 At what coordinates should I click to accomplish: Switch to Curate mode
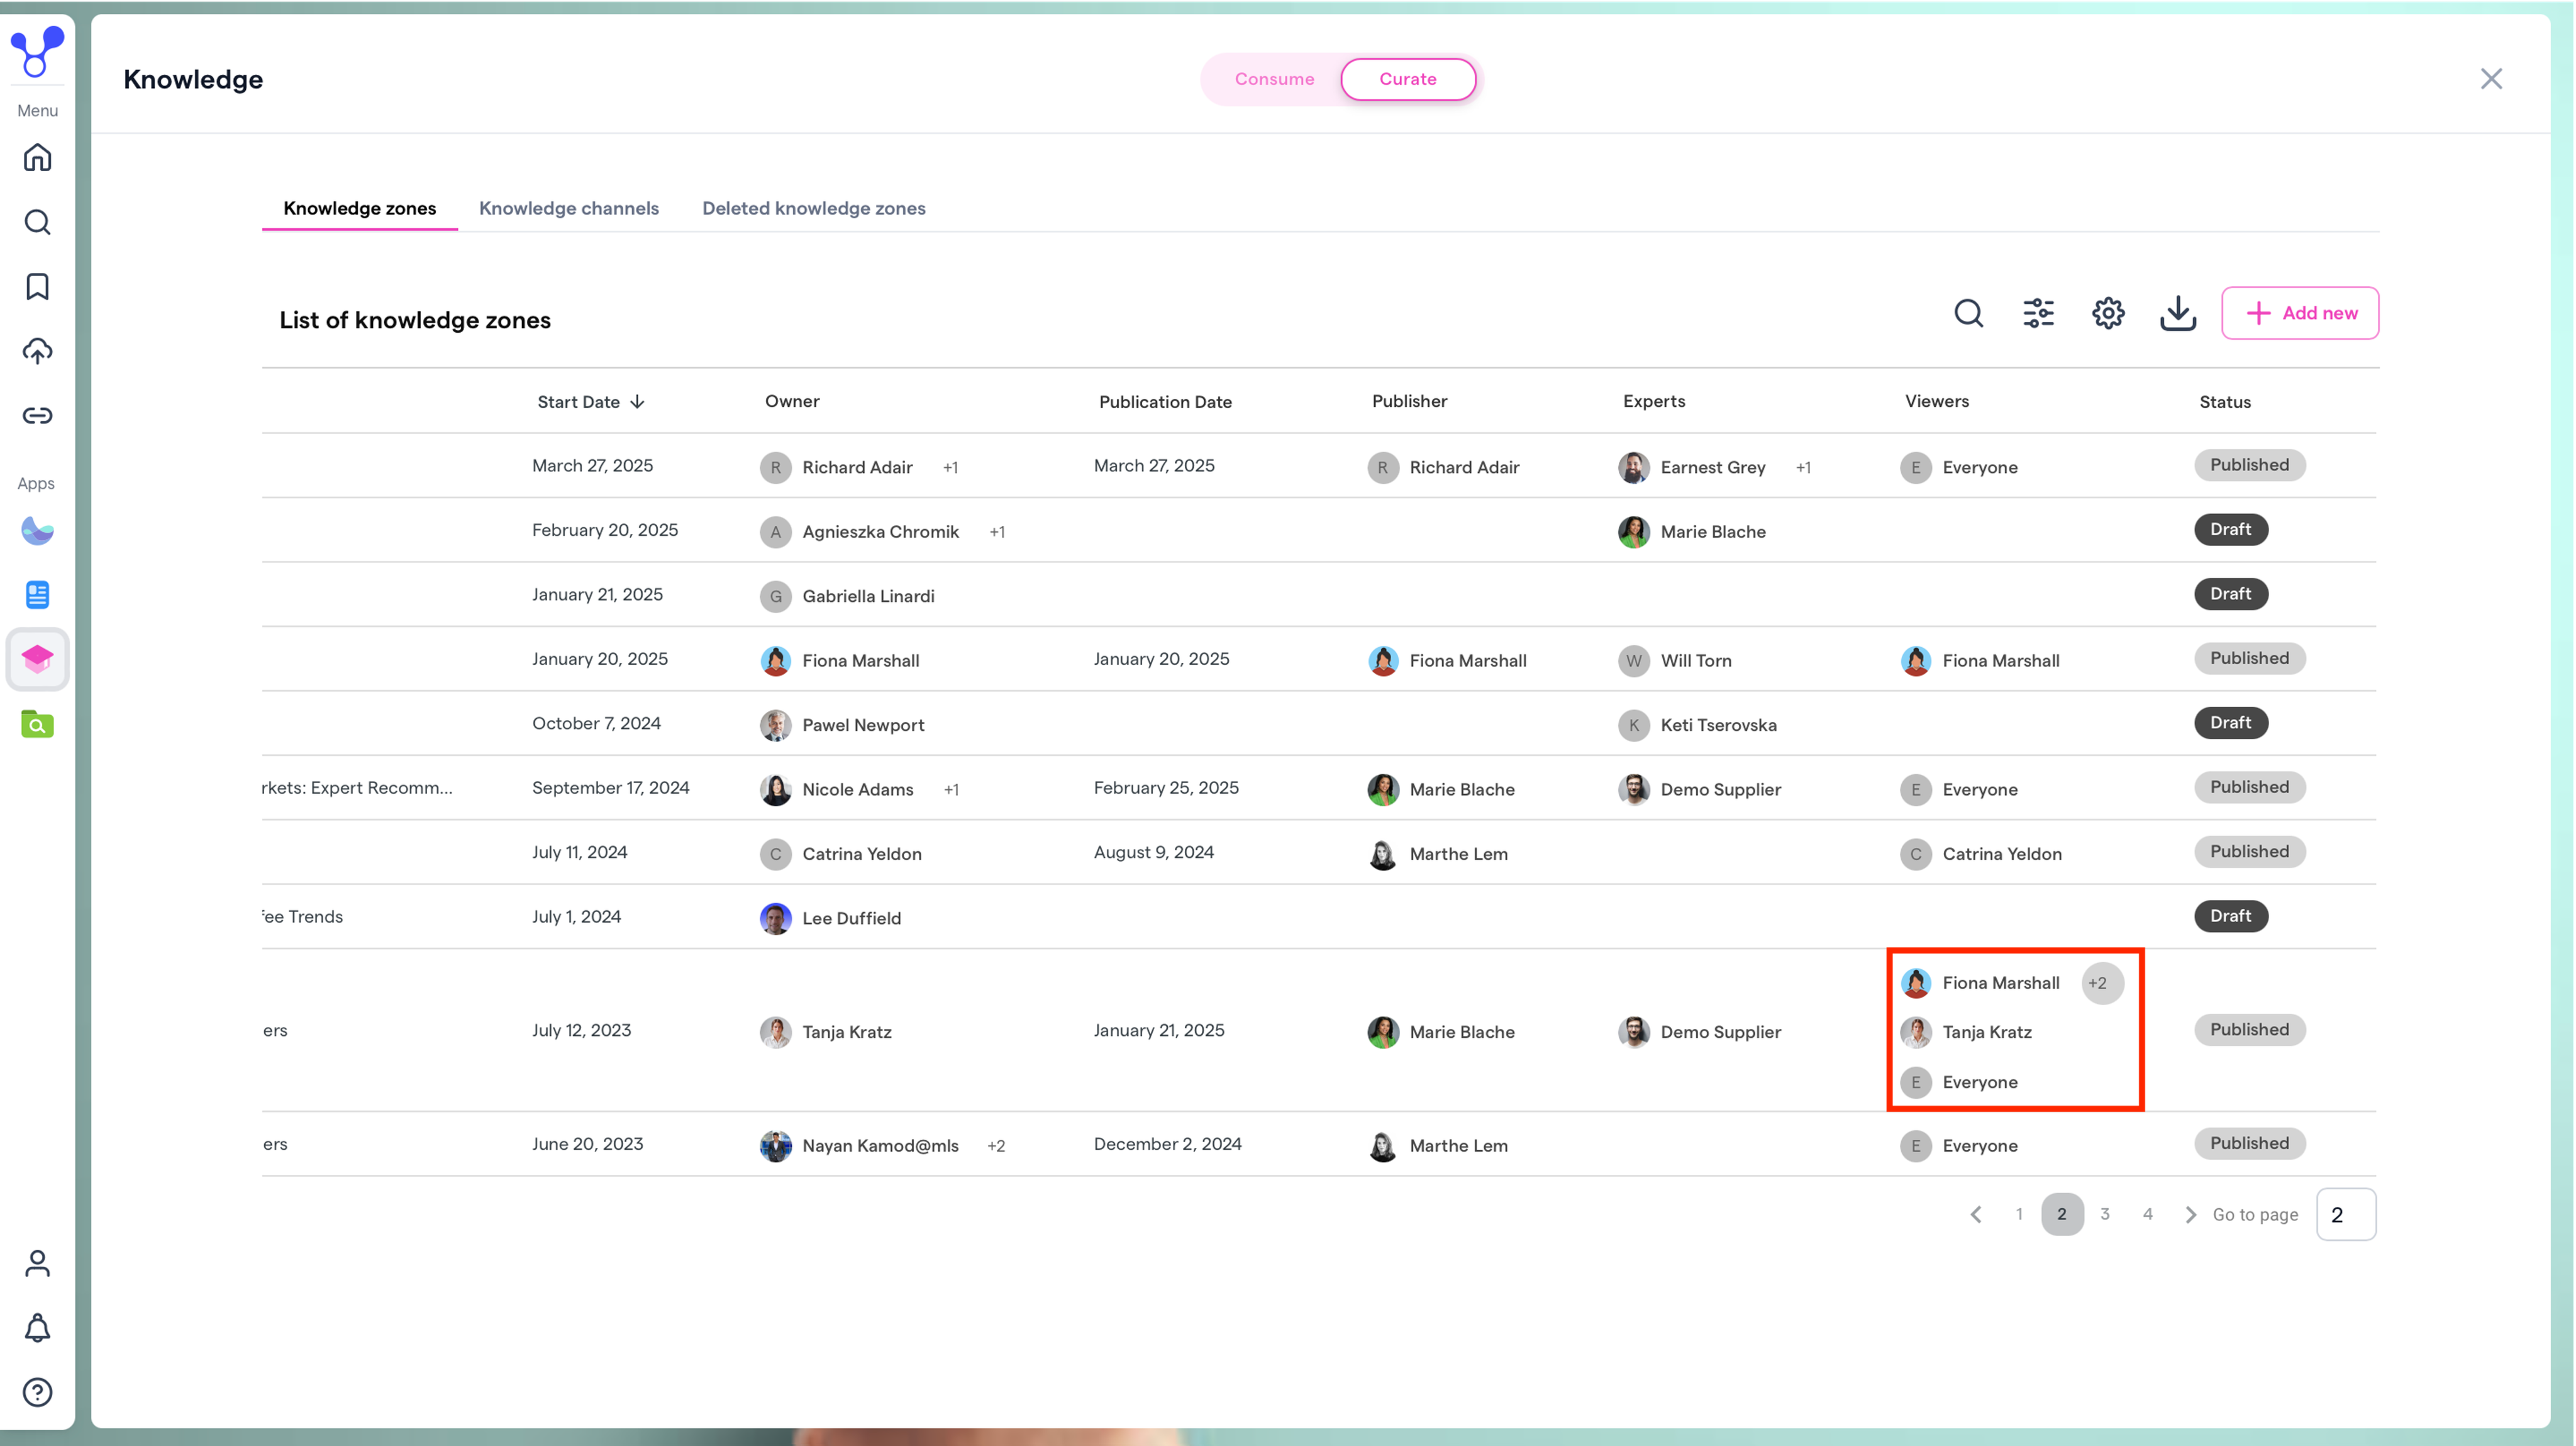(x=1408, y=79)
